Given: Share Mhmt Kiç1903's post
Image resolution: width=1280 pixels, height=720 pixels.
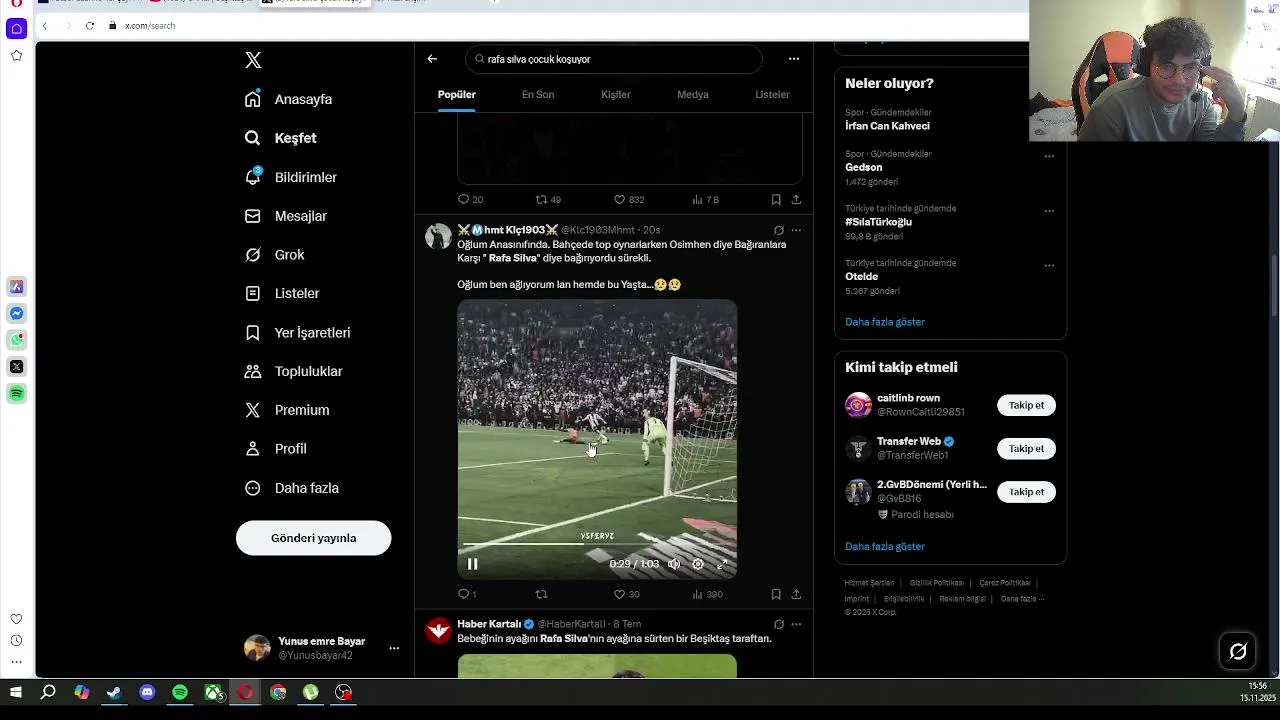Looking at the screenshot, I should [796, 594].
